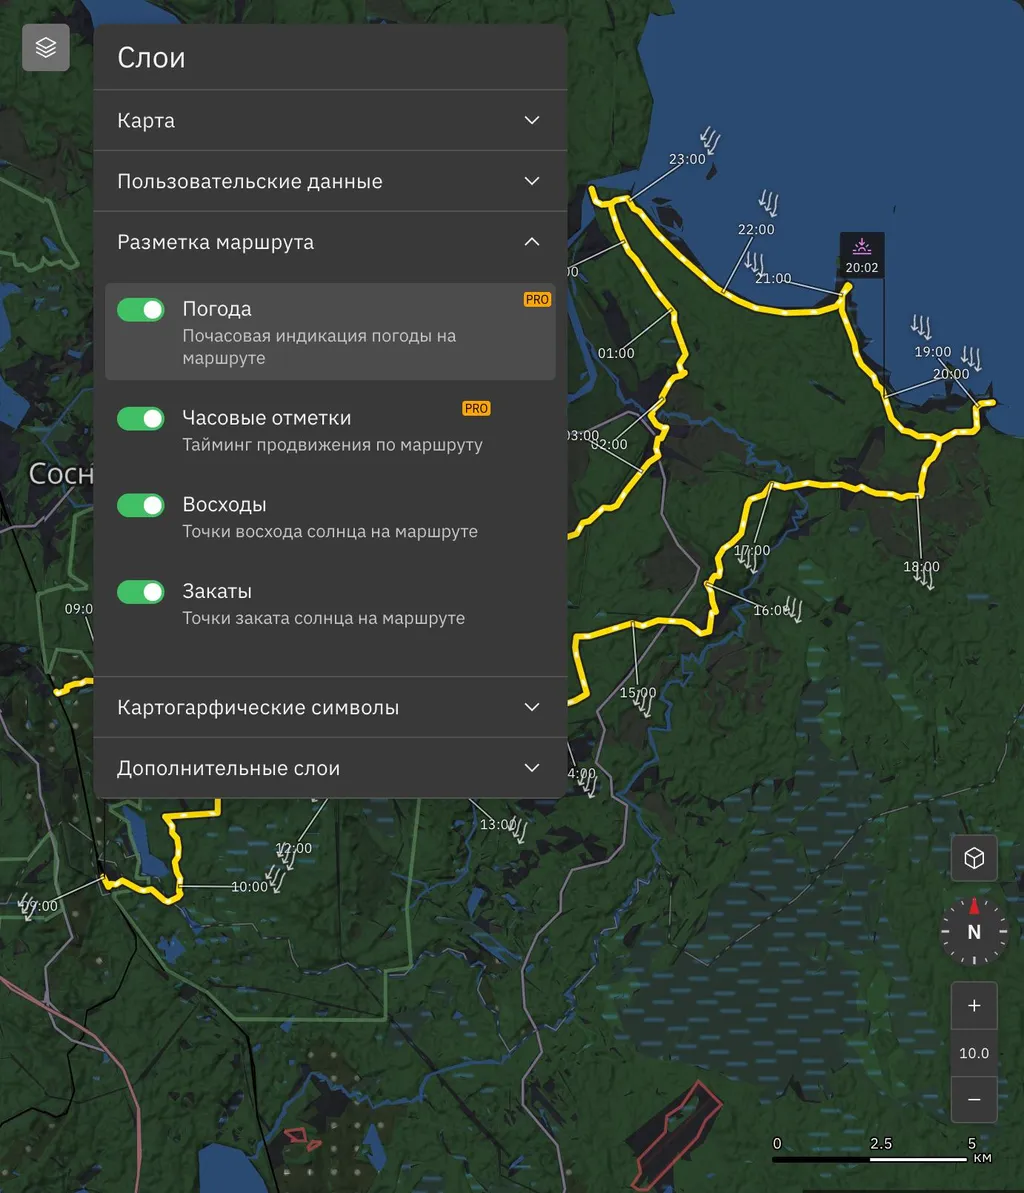Zoom out with the minus button
Screen dimensions: 1024x1193
(x=973, y=1100)
